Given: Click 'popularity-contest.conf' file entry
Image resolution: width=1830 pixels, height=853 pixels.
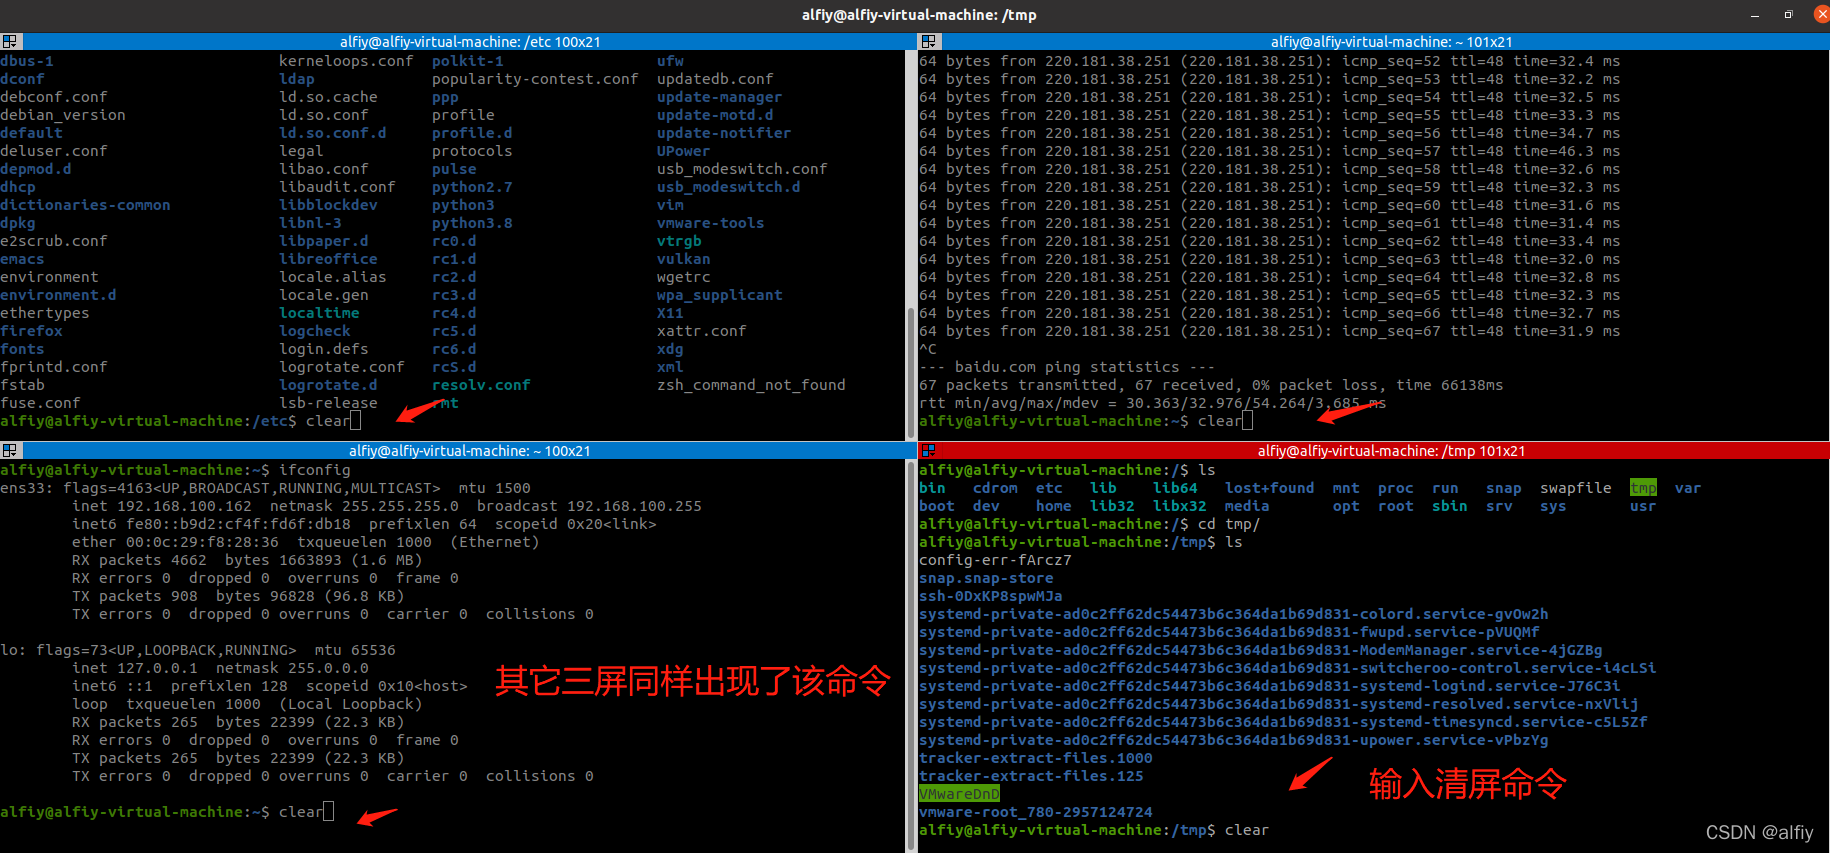Looking at the screenshot, I should click(535, 79).
